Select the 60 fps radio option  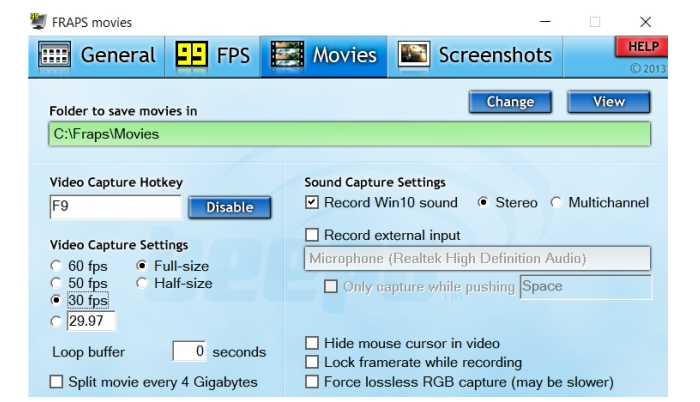tap(56, 266)
